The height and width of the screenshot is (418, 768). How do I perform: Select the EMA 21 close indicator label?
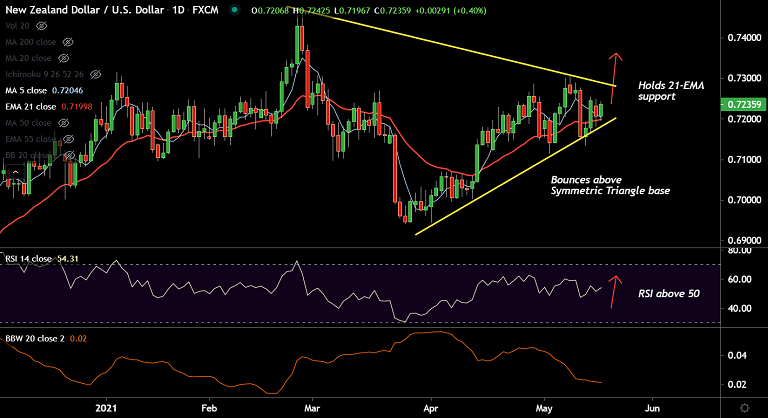pyautogui.click(x=30, y=107)
